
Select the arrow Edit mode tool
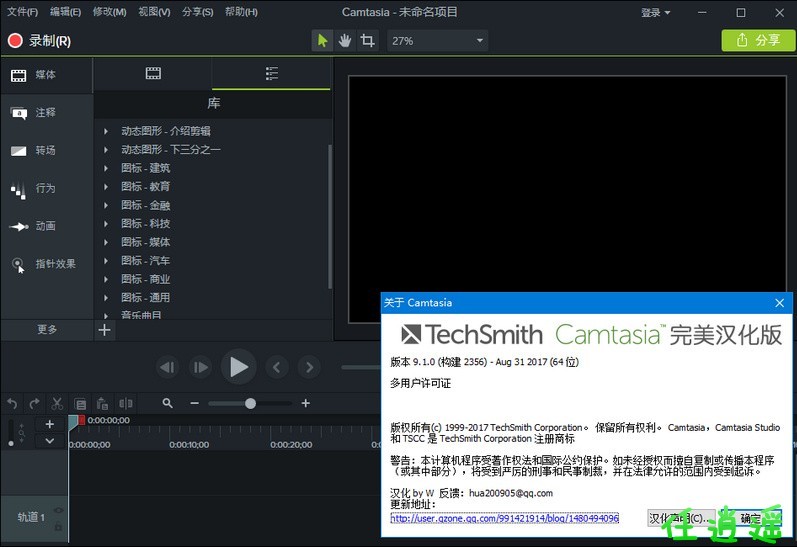322,41
